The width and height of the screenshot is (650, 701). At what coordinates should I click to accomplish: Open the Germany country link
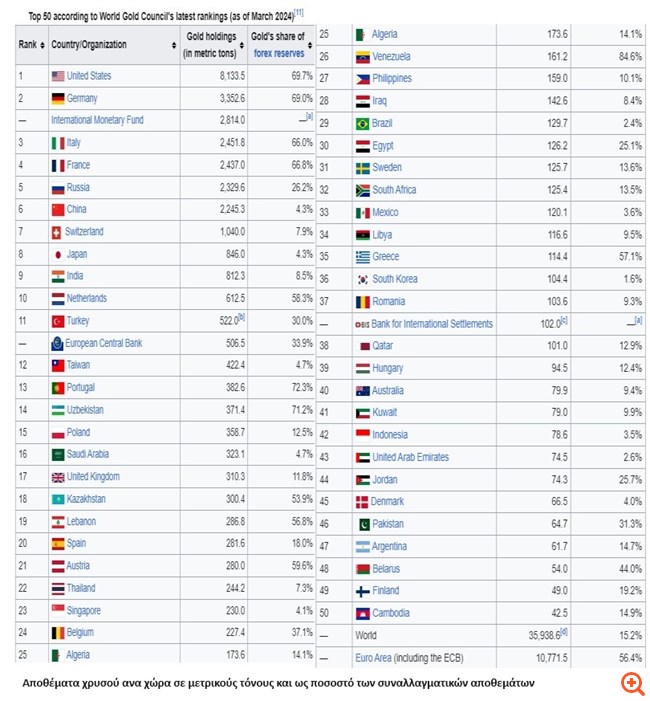click(x=82, y=98)
